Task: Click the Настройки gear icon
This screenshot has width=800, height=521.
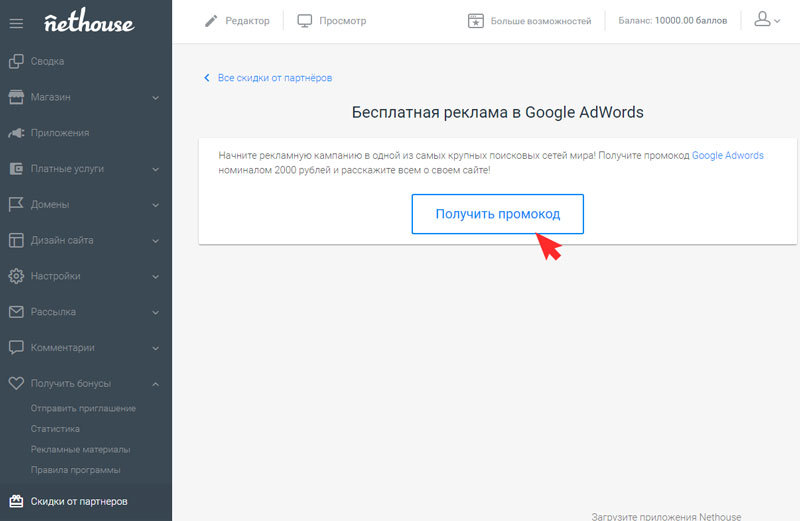Action: 16,276
